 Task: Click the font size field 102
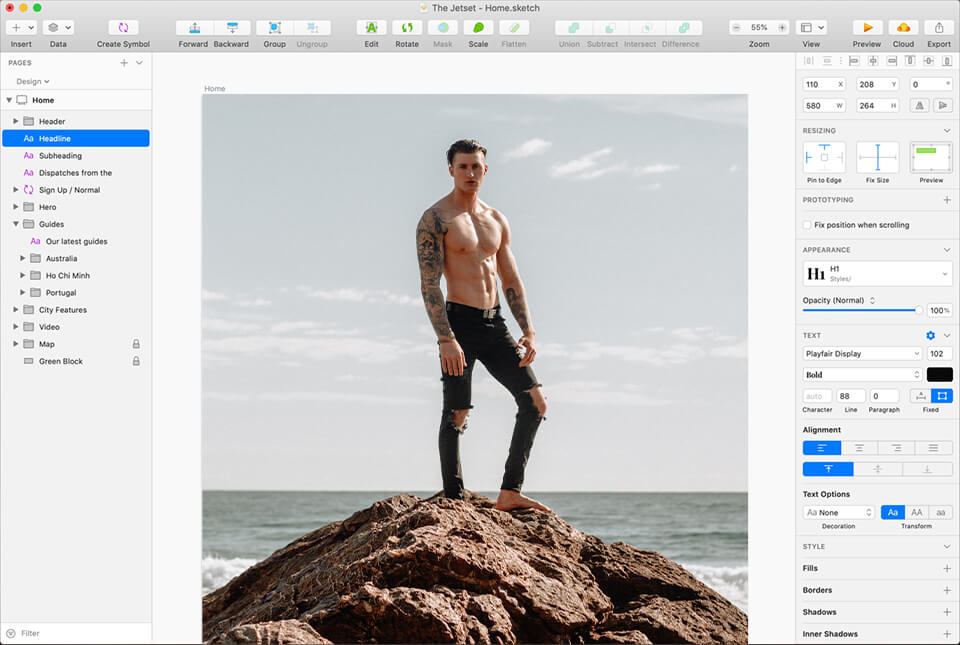click(939, 353)
